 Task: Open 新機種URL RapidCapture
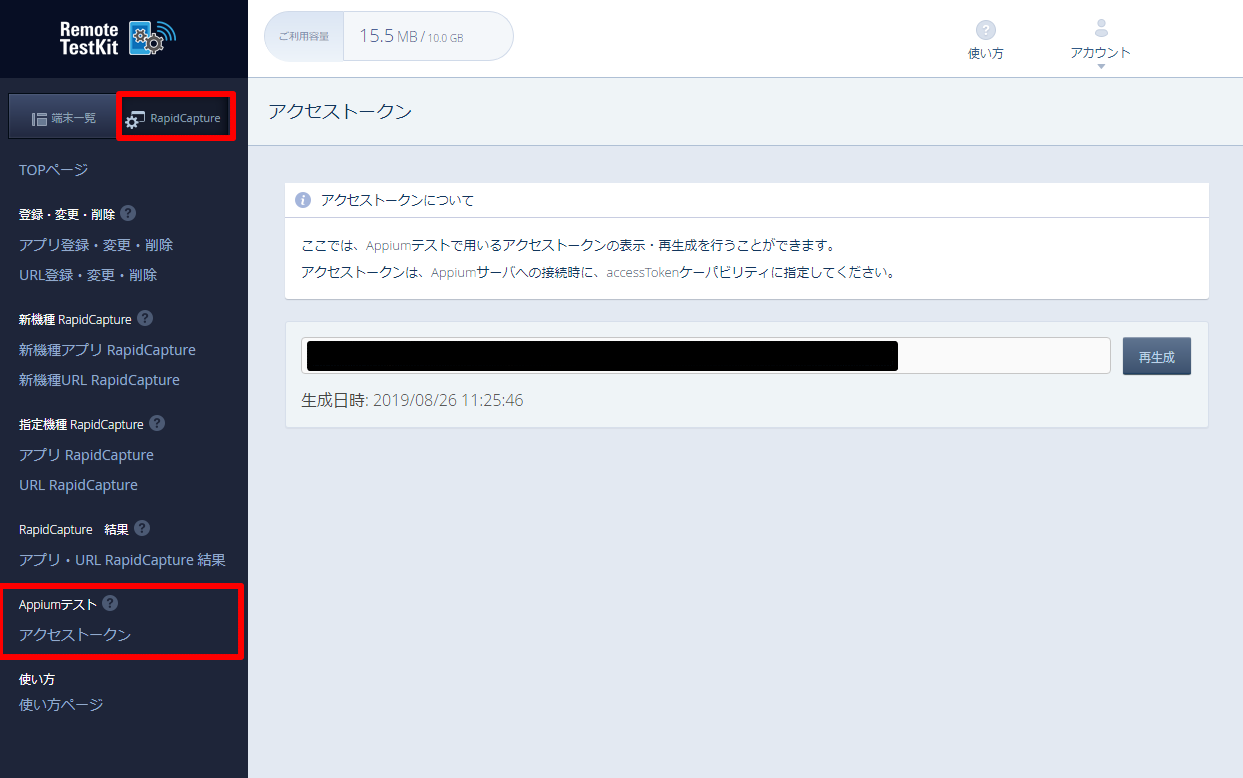[x=99, y=380]
